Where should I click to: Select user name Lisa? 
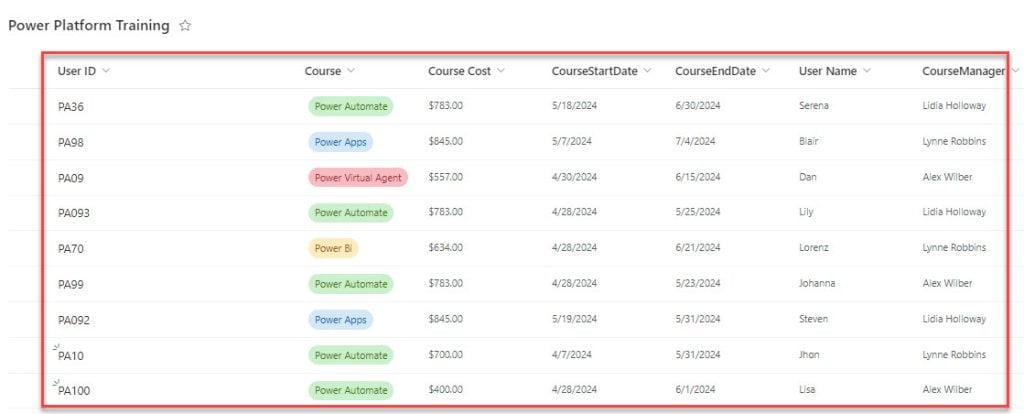[807, 389]
